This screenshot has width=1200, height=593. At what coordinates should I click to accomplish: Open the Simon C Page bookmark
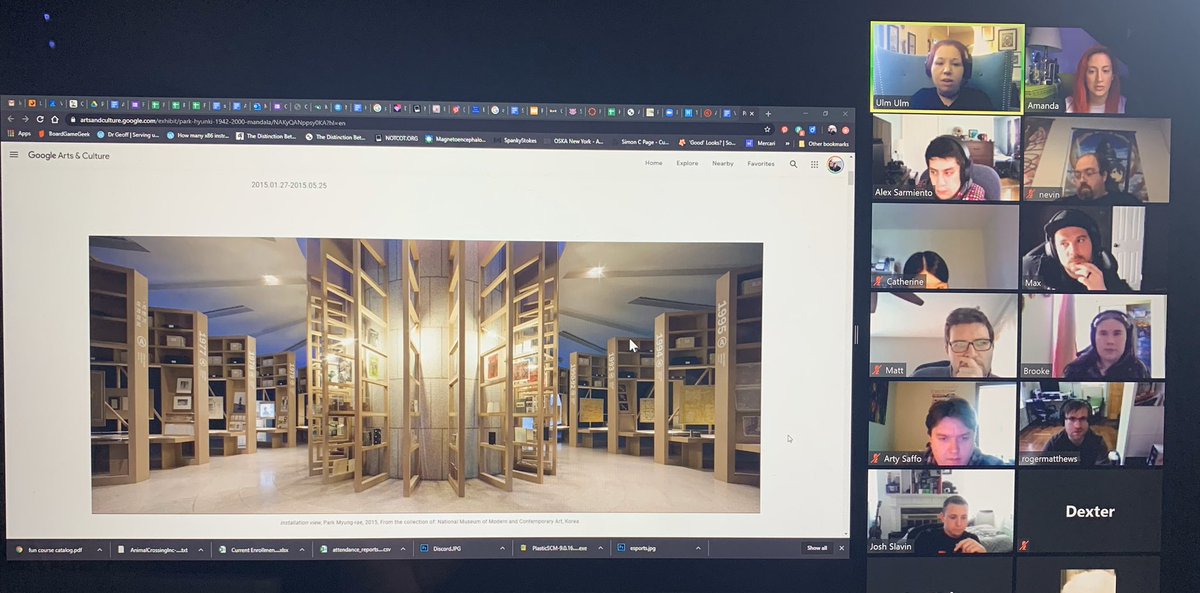645,141
